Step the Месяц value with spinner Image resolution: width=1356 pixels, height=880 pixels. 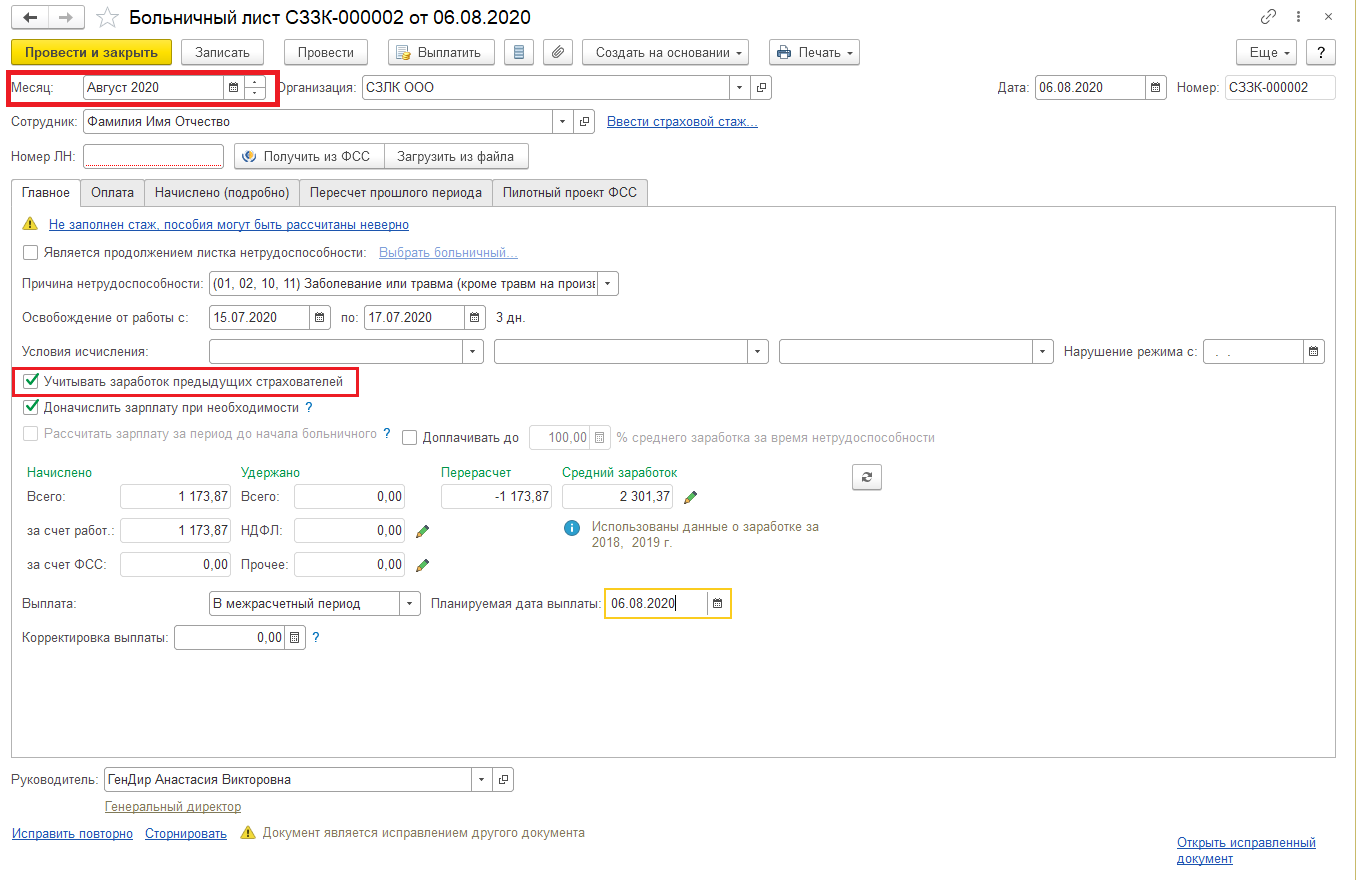255,88
